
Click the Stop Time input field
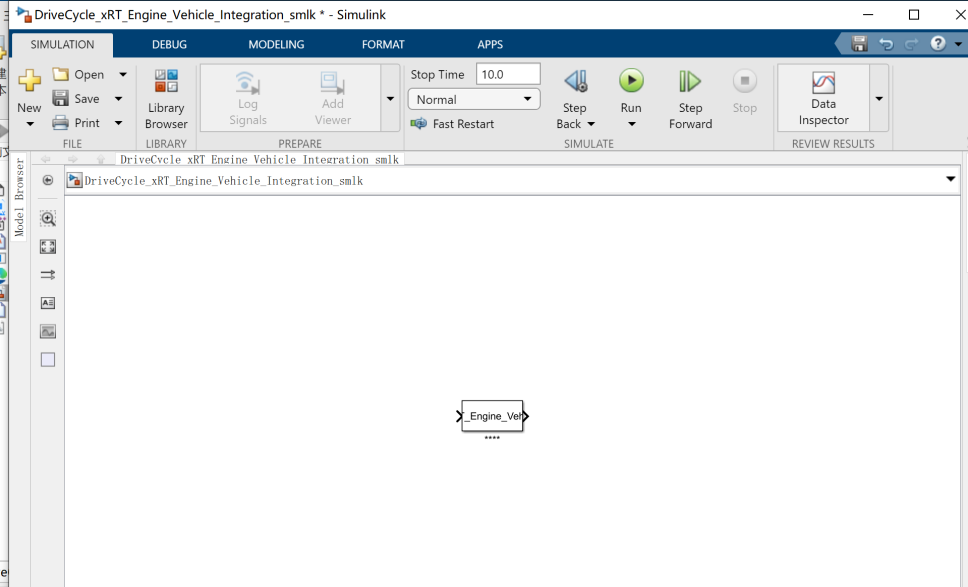tap(508, 74)
